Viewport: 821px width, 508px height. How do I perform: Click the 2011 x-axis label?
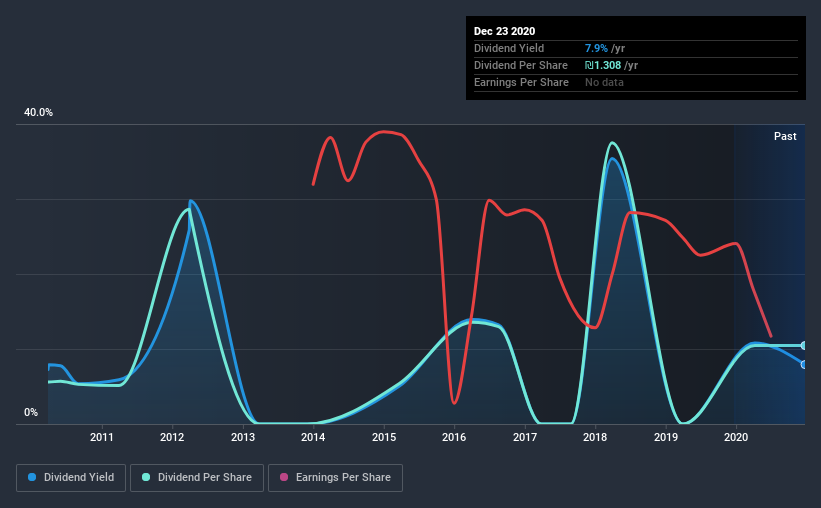coord(102,437)
